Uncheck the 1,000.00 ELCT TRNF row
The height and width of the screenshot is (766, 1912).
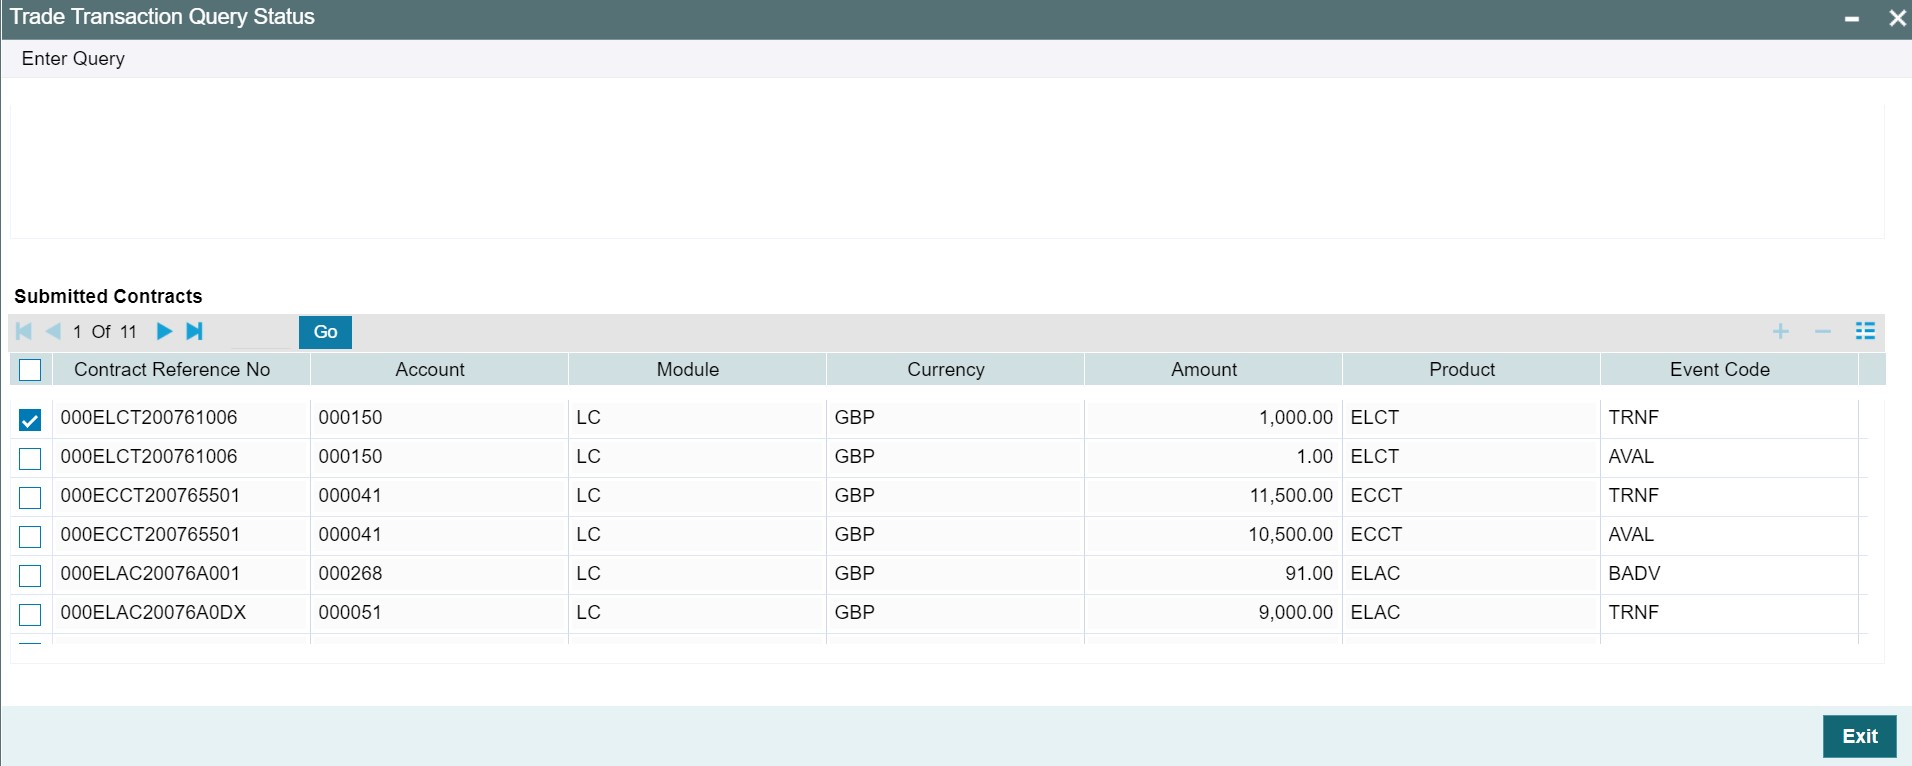tap(30, 420)
